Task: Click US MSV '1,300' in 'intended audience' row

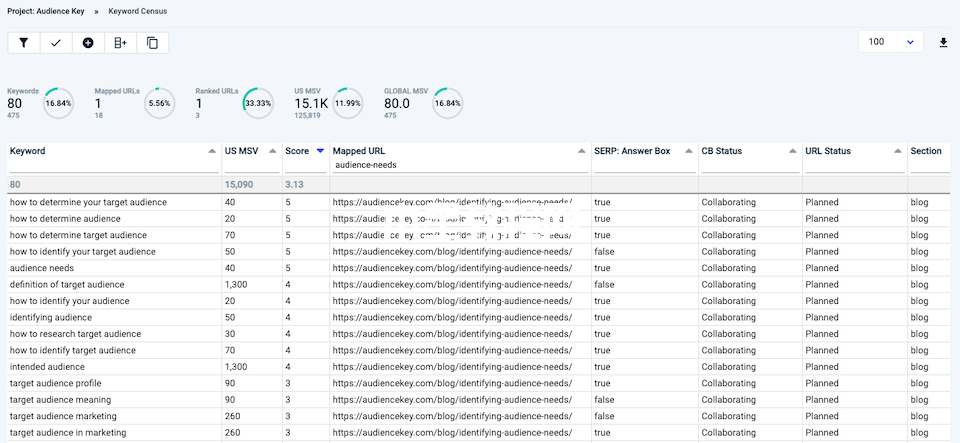Action: click(x=236, y=367)
